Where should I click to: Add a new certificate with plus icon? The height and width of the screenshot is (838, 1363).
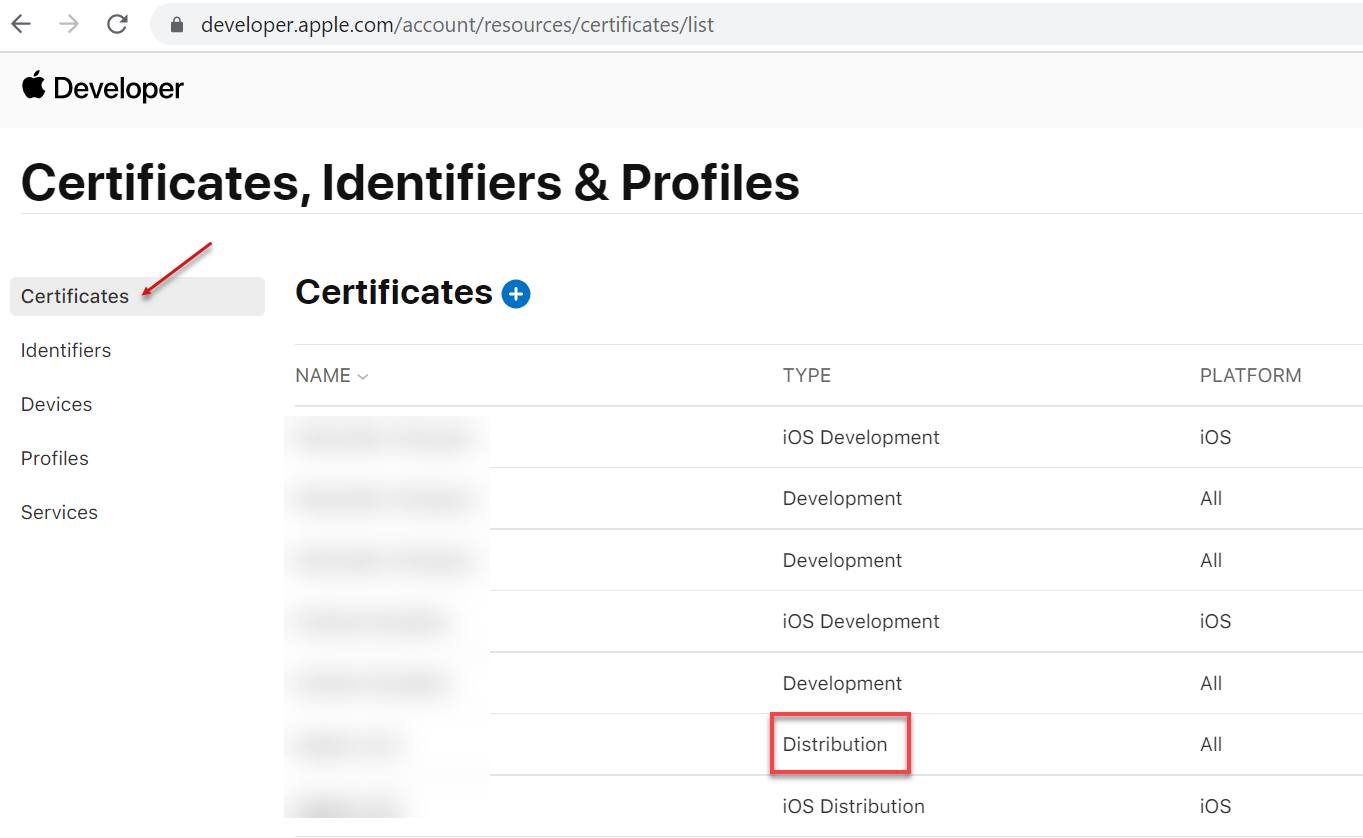tap(516, 294)
